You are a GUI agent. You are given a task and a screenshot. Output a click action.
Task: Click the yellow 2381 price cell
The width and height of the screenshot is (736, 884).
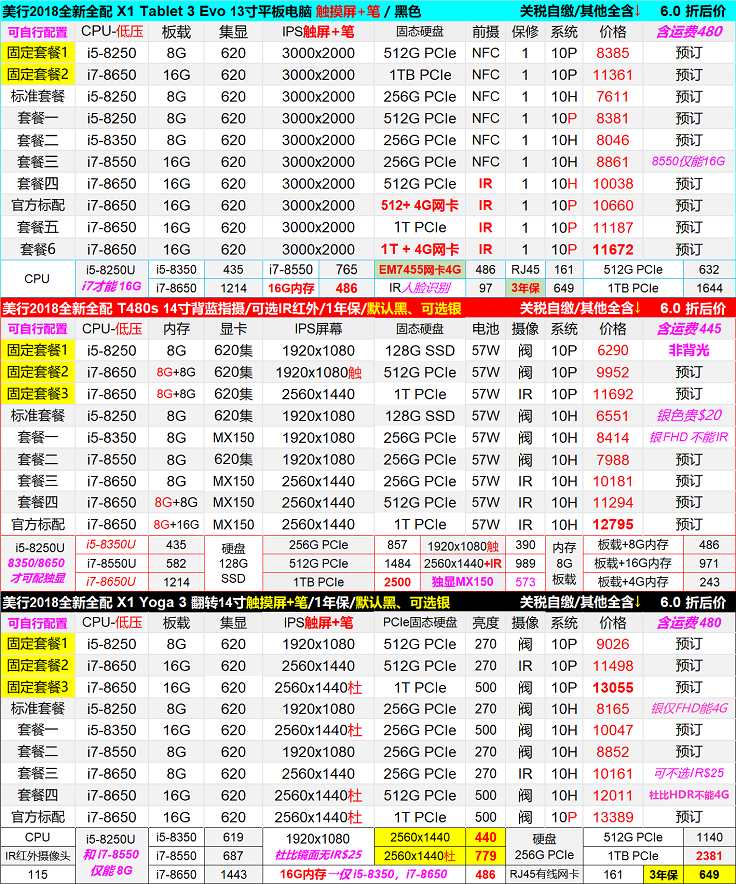click(708, 856)
